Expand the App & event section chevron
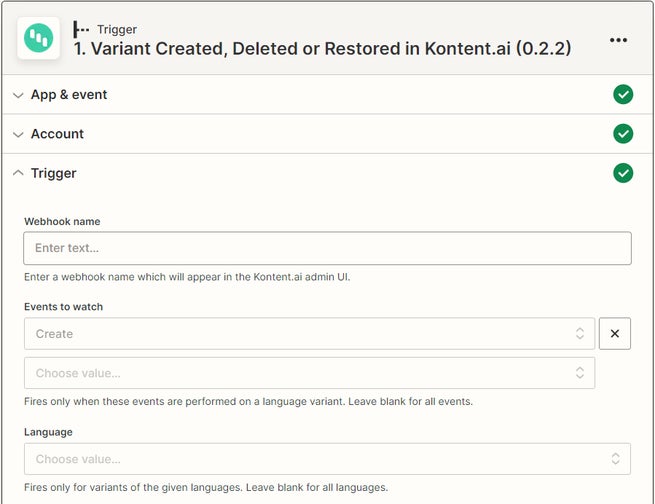This screenshot has height=504, width=655. 18,95
